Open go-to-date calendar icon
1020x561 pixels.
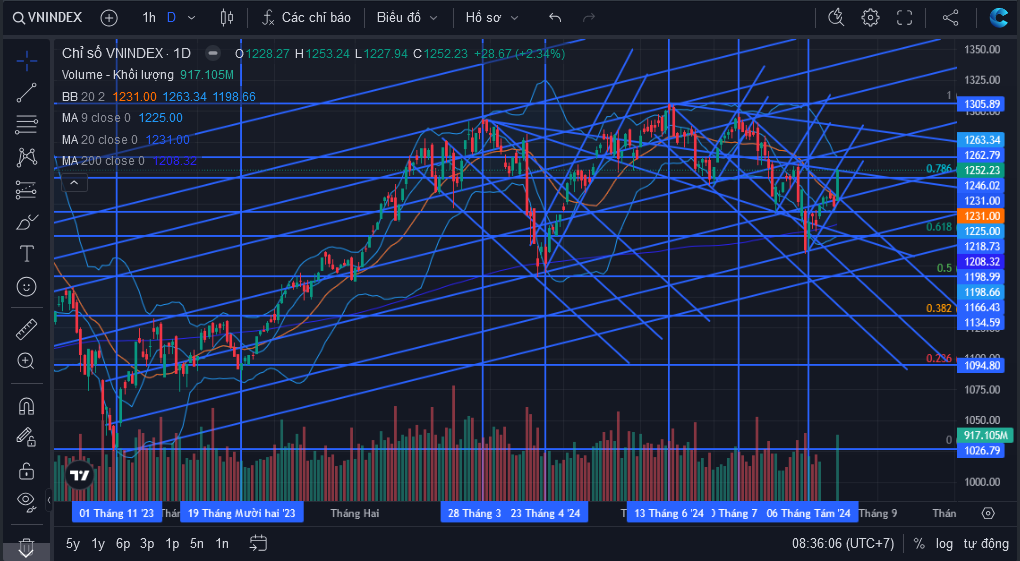258,543
